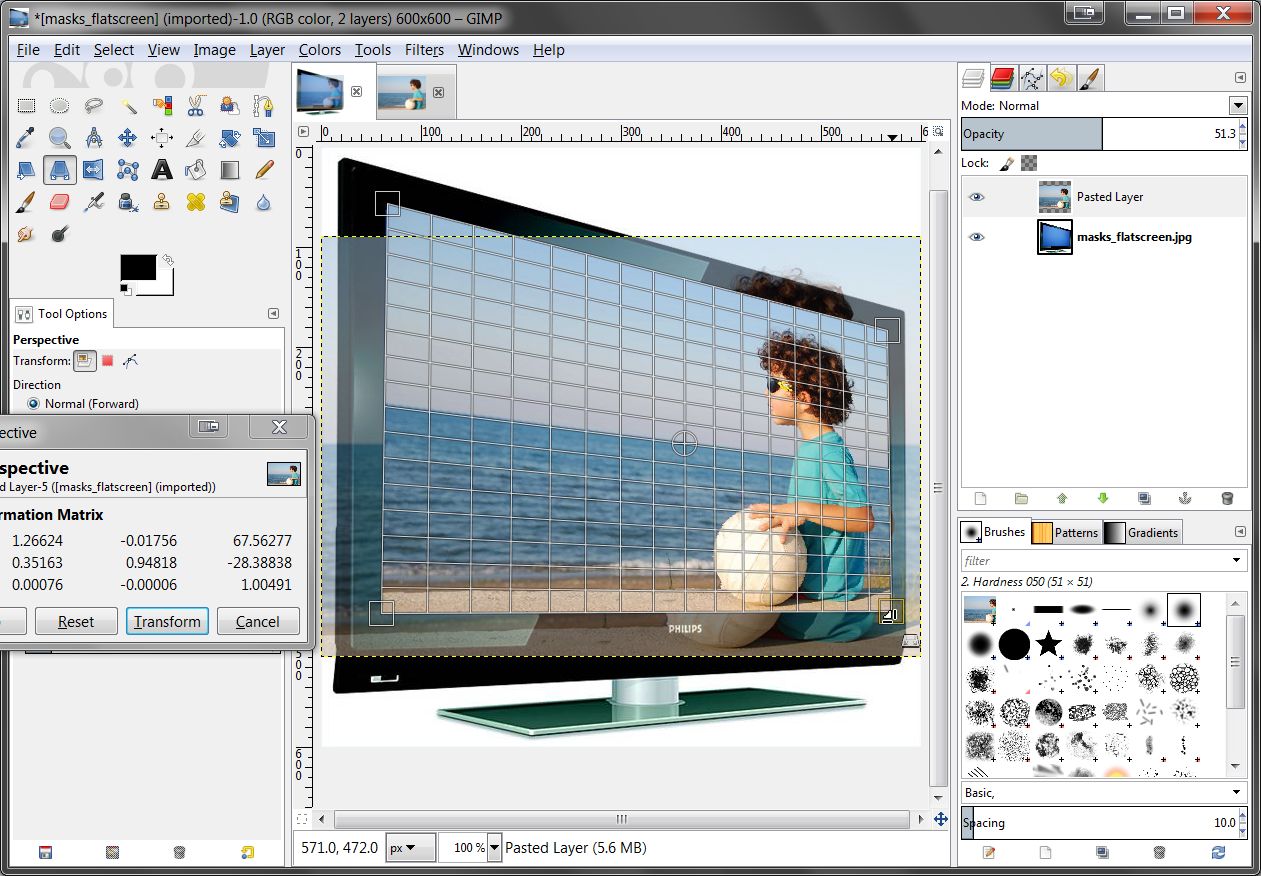This screenshot has width=1261, height=876.
Task: Click the Reset button in Perspective dialog
Action: [76, 621]
